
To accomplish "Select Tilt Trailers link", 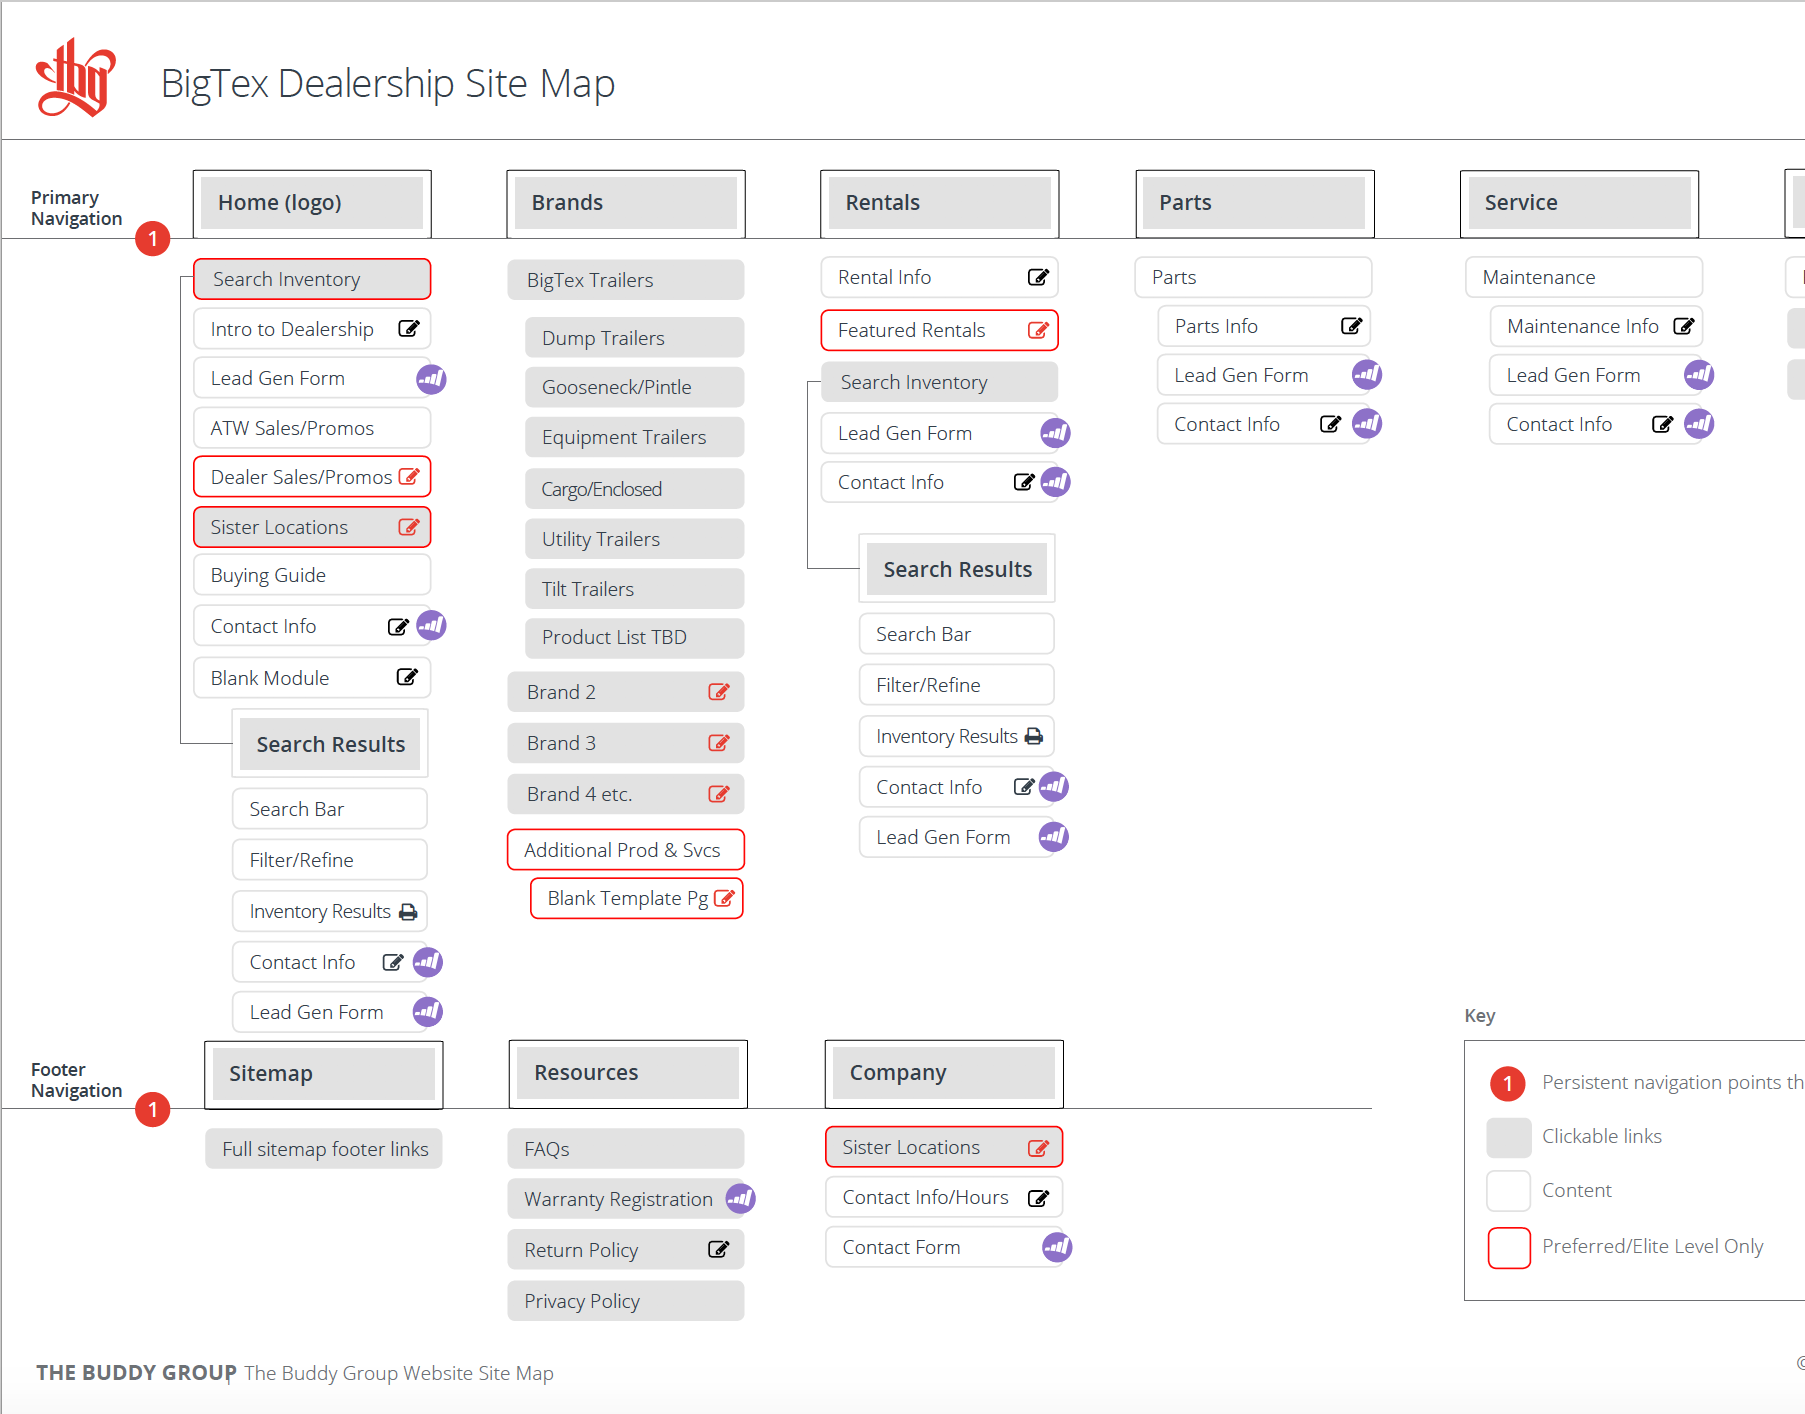I will pyautogui.click(x=634, y=589).
